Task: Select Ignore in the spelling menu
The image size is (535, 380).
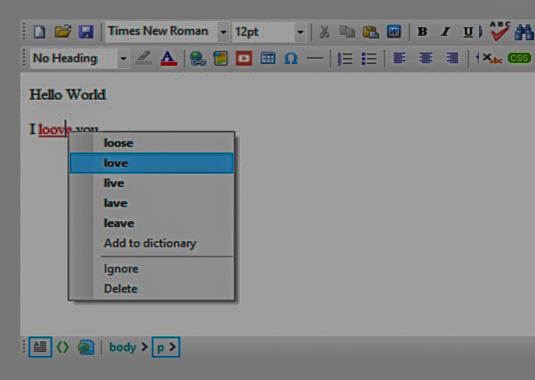Action: pyautogui.click(x=151, y=269)
